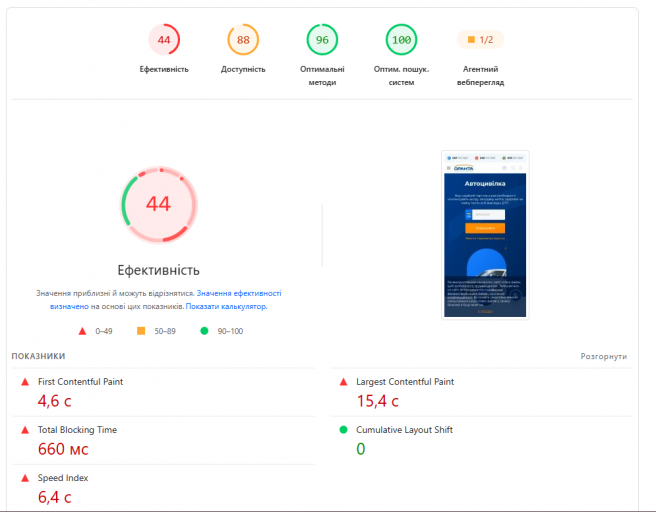The height and width of the screenshot is (512, 656).
Task: Click the 'Оптимальні методи' label
Action: coord(322,76)
